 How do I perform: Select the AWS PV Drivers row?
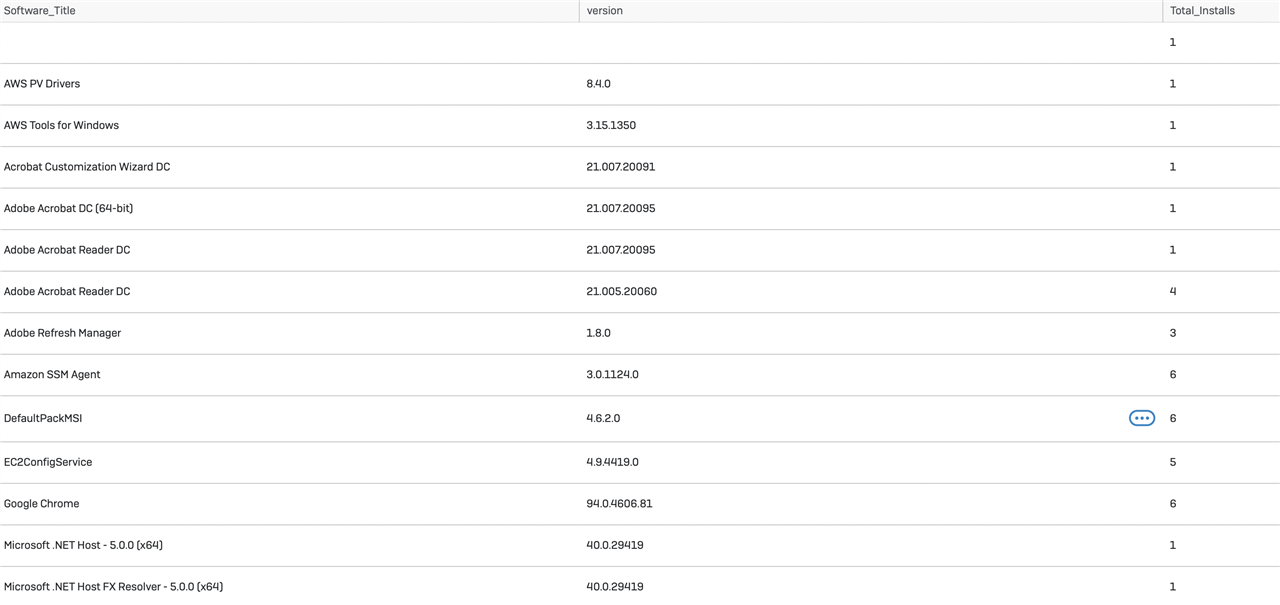[x=640, y=84]
